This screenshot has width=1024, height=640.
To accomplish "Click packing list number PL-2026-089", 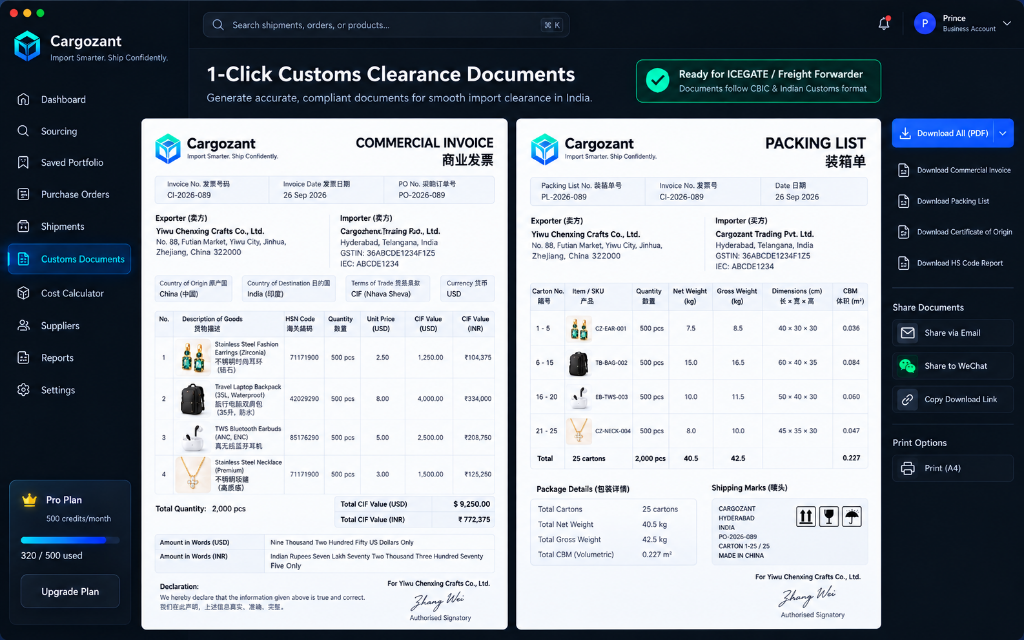I will pos(564,197).
